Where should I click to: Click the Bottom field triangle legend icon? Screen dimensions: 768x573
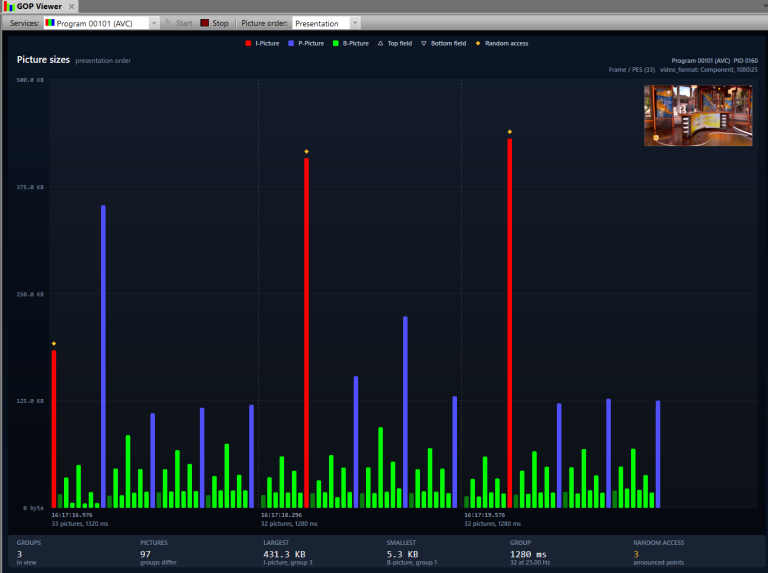(424, 44)
